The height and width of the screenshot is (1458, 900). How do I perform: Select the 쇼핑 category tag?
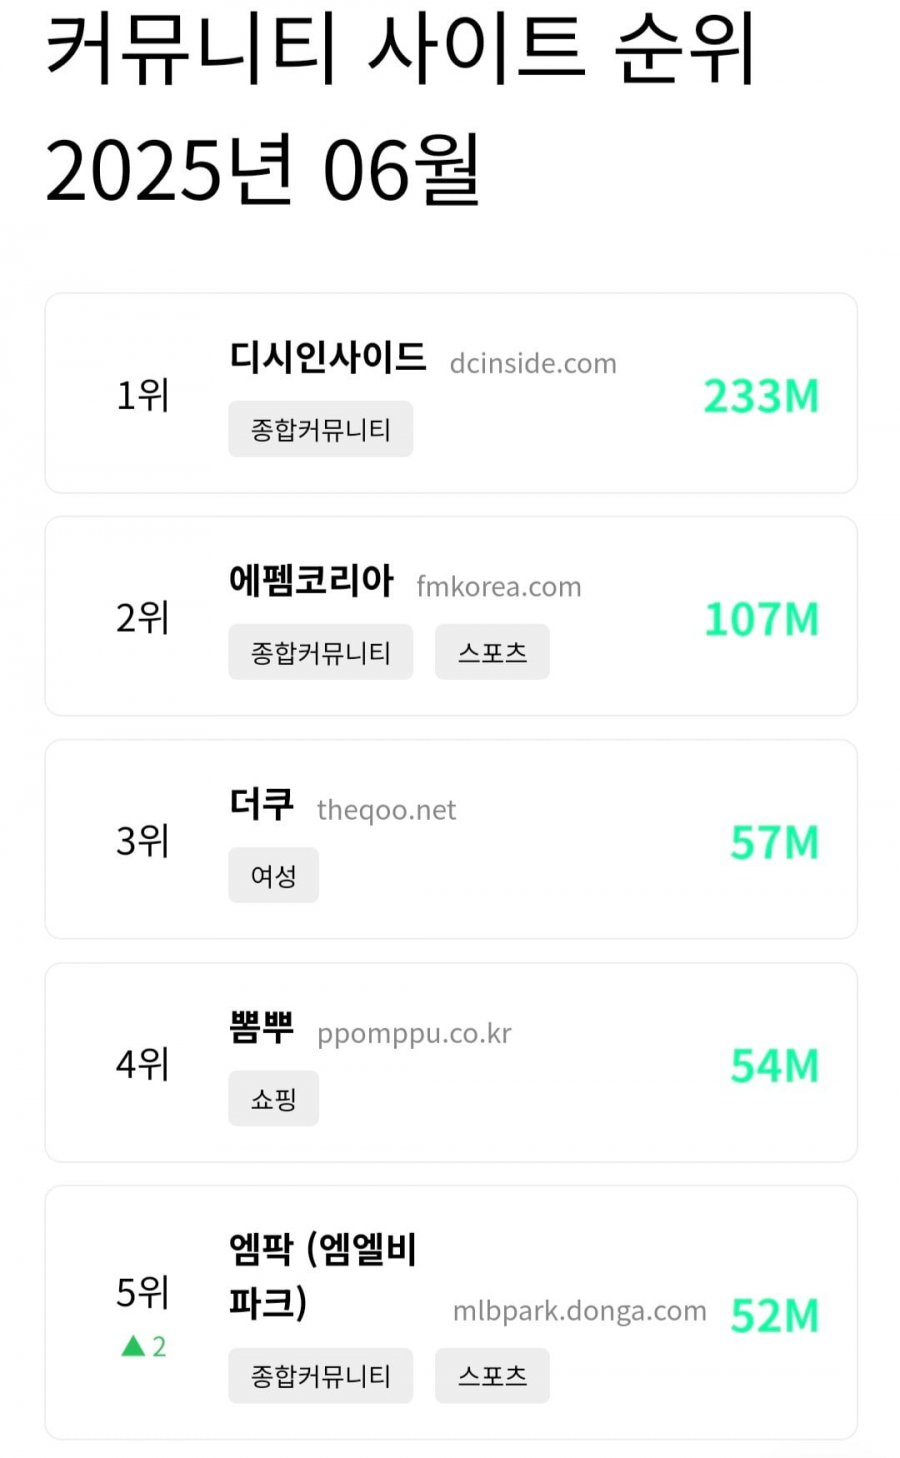[x=273, y=1098]
